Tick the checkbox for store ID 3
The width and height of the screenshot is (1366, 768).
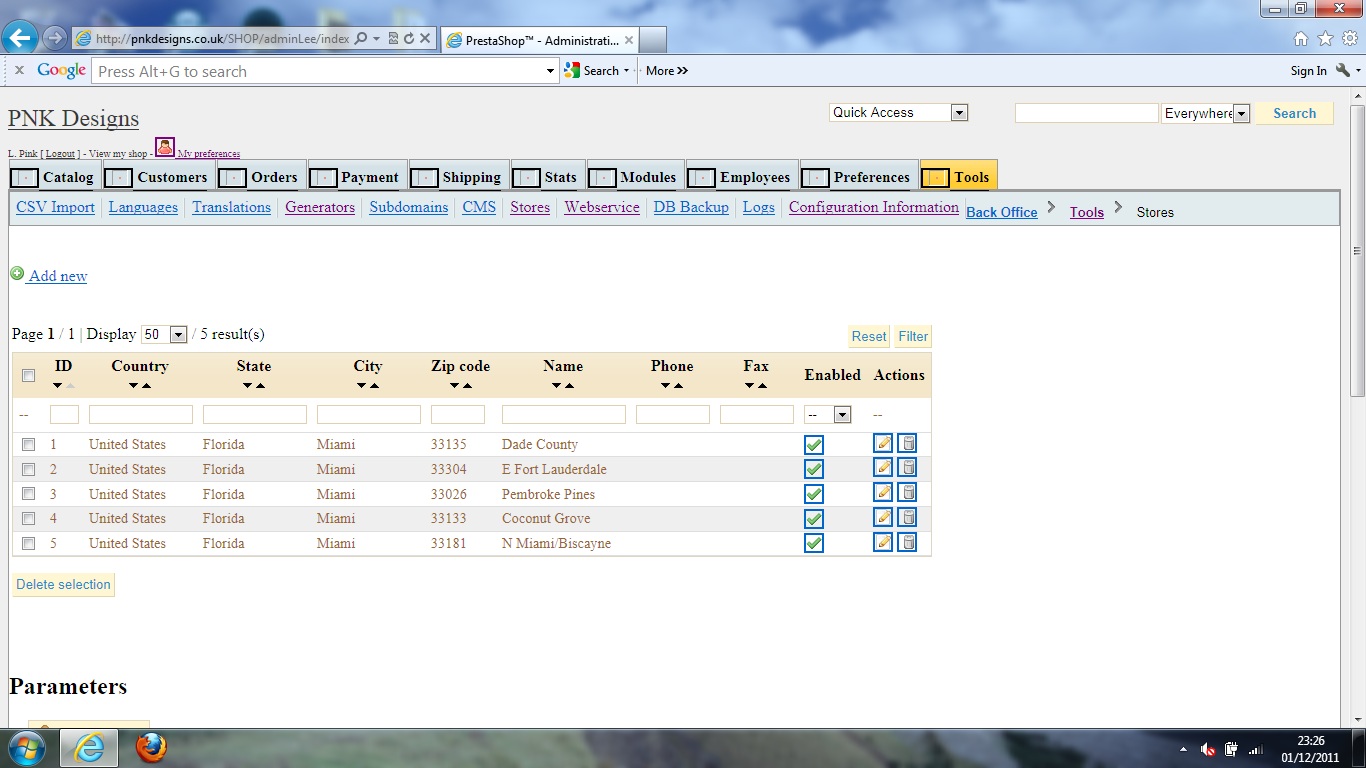point(29,494)
